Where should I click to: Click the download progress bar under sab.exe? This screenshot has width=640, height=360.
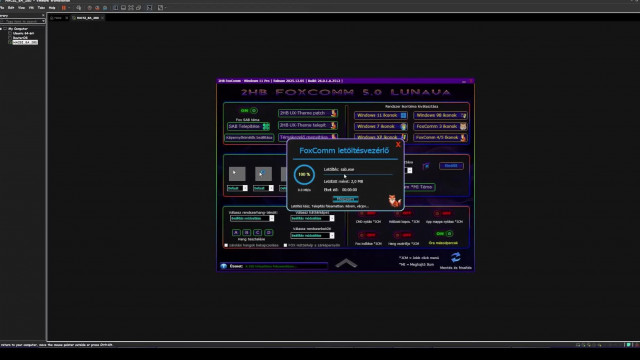[358, 174]
